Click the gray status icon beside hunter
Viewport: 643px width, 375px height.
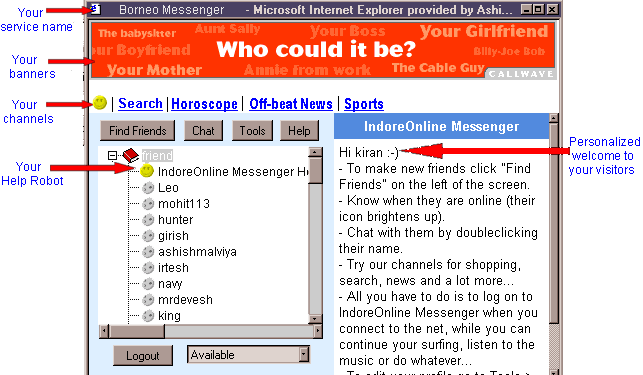[148, 220]
